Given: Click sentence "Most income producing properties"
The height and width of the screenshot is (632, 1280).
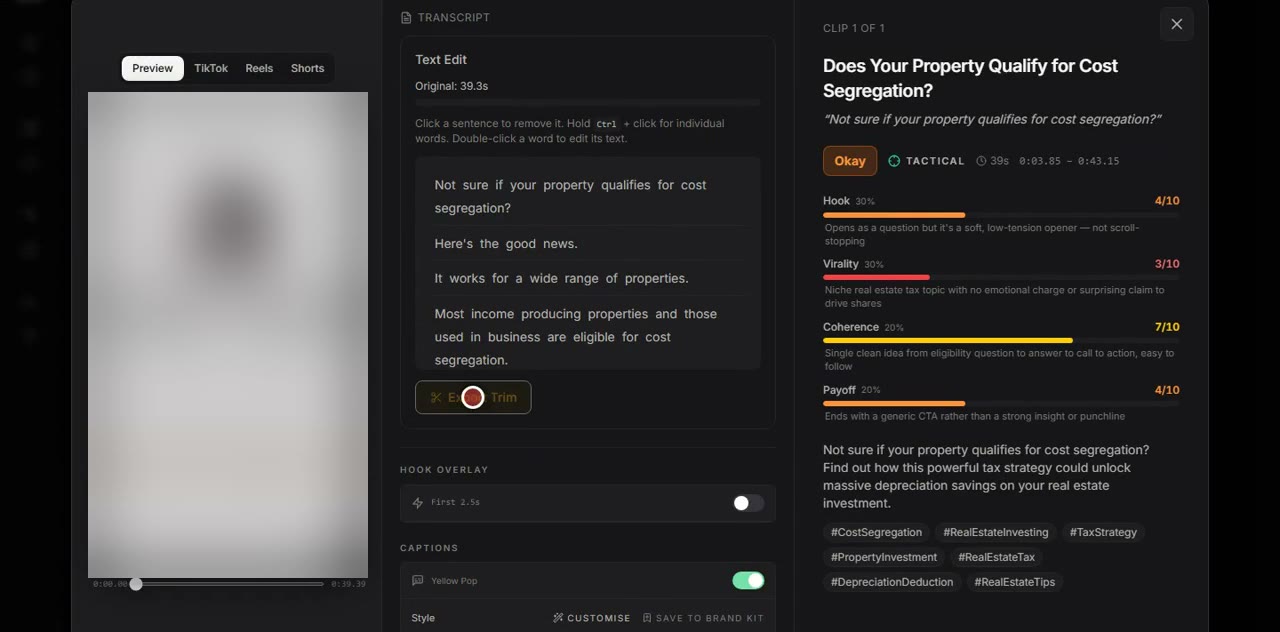Looking at the screenshot, I should click(x=576, y=337).
